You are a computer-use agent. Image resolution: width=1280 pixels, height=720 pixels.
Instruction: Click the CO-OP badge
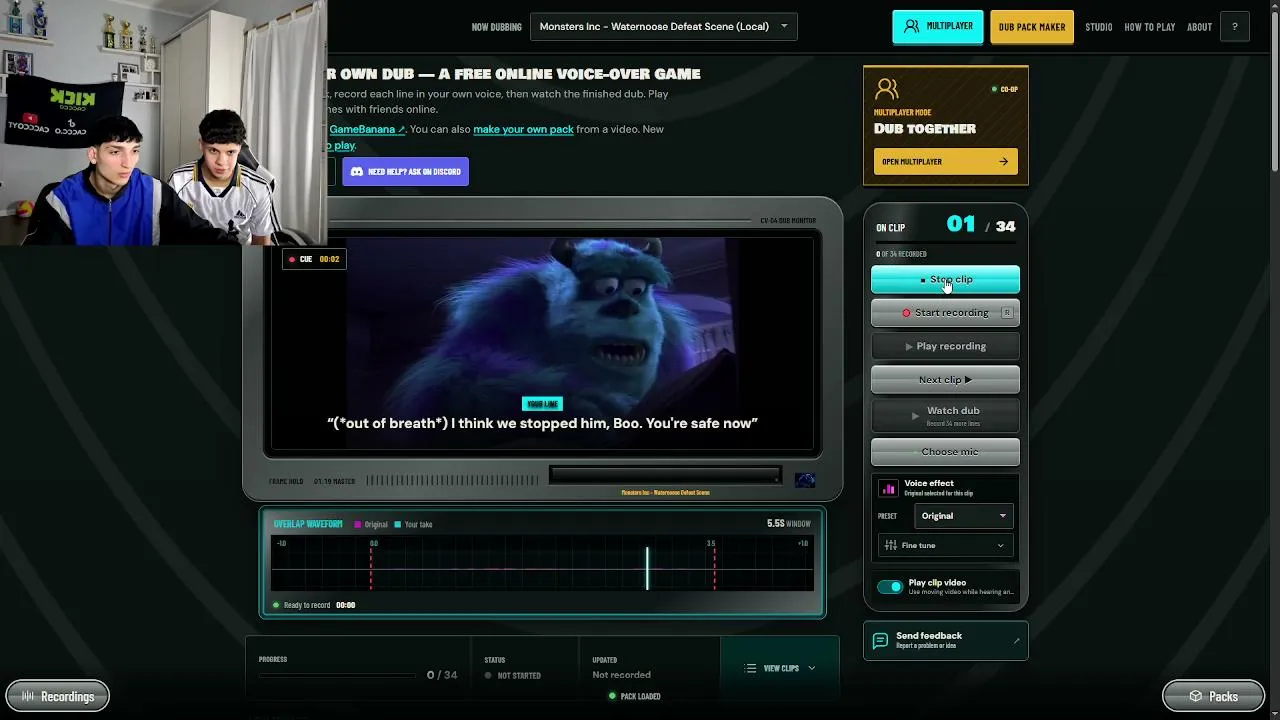click(x=1004, y=89)
